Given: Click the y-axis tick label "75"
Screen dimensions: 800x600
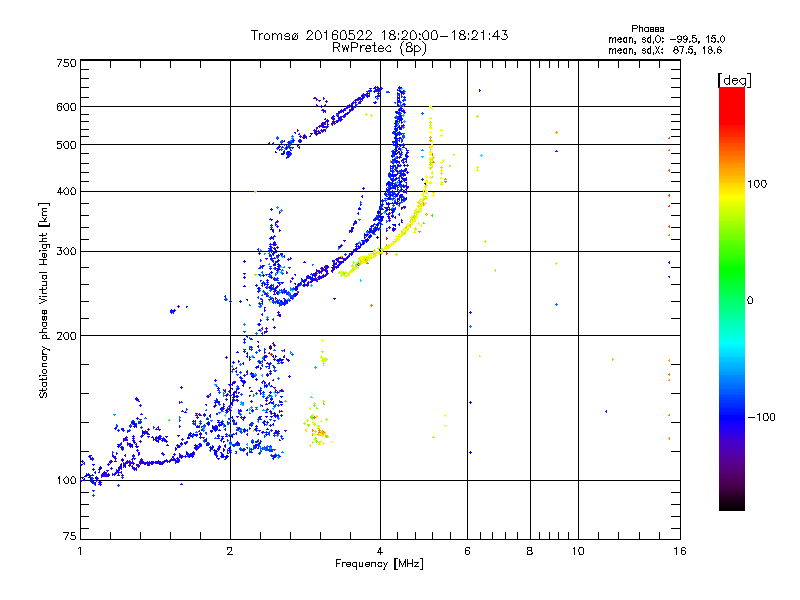Looking at the screenshot, I should [x=70, y=536].
